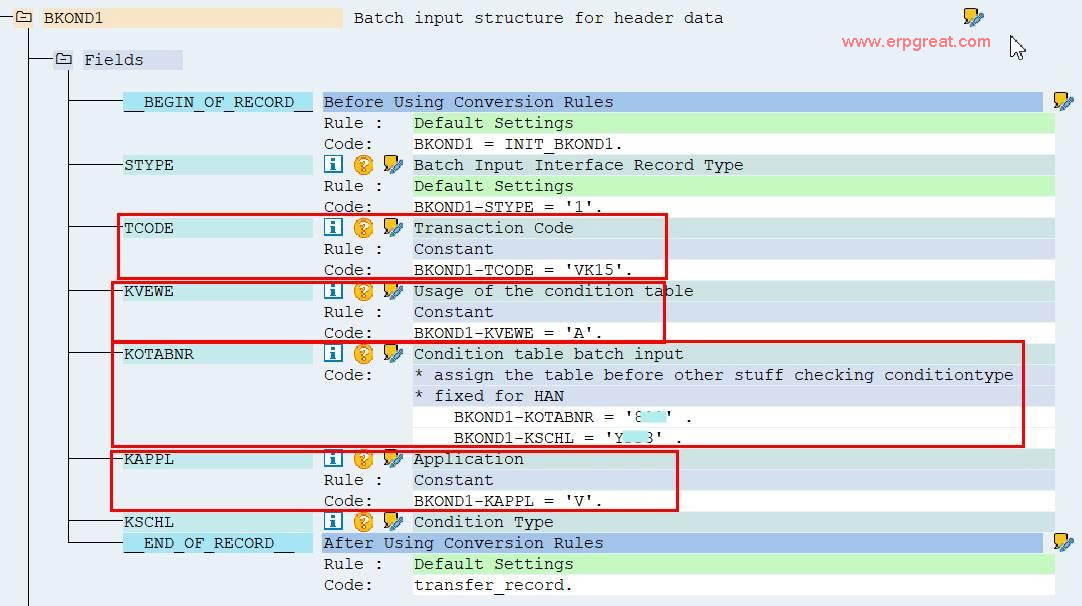Screen dimensions: 1082x606
Task: Click the 'assign the table before other stuff' comment
Action: pyautogui.click(x=714, y=375)
